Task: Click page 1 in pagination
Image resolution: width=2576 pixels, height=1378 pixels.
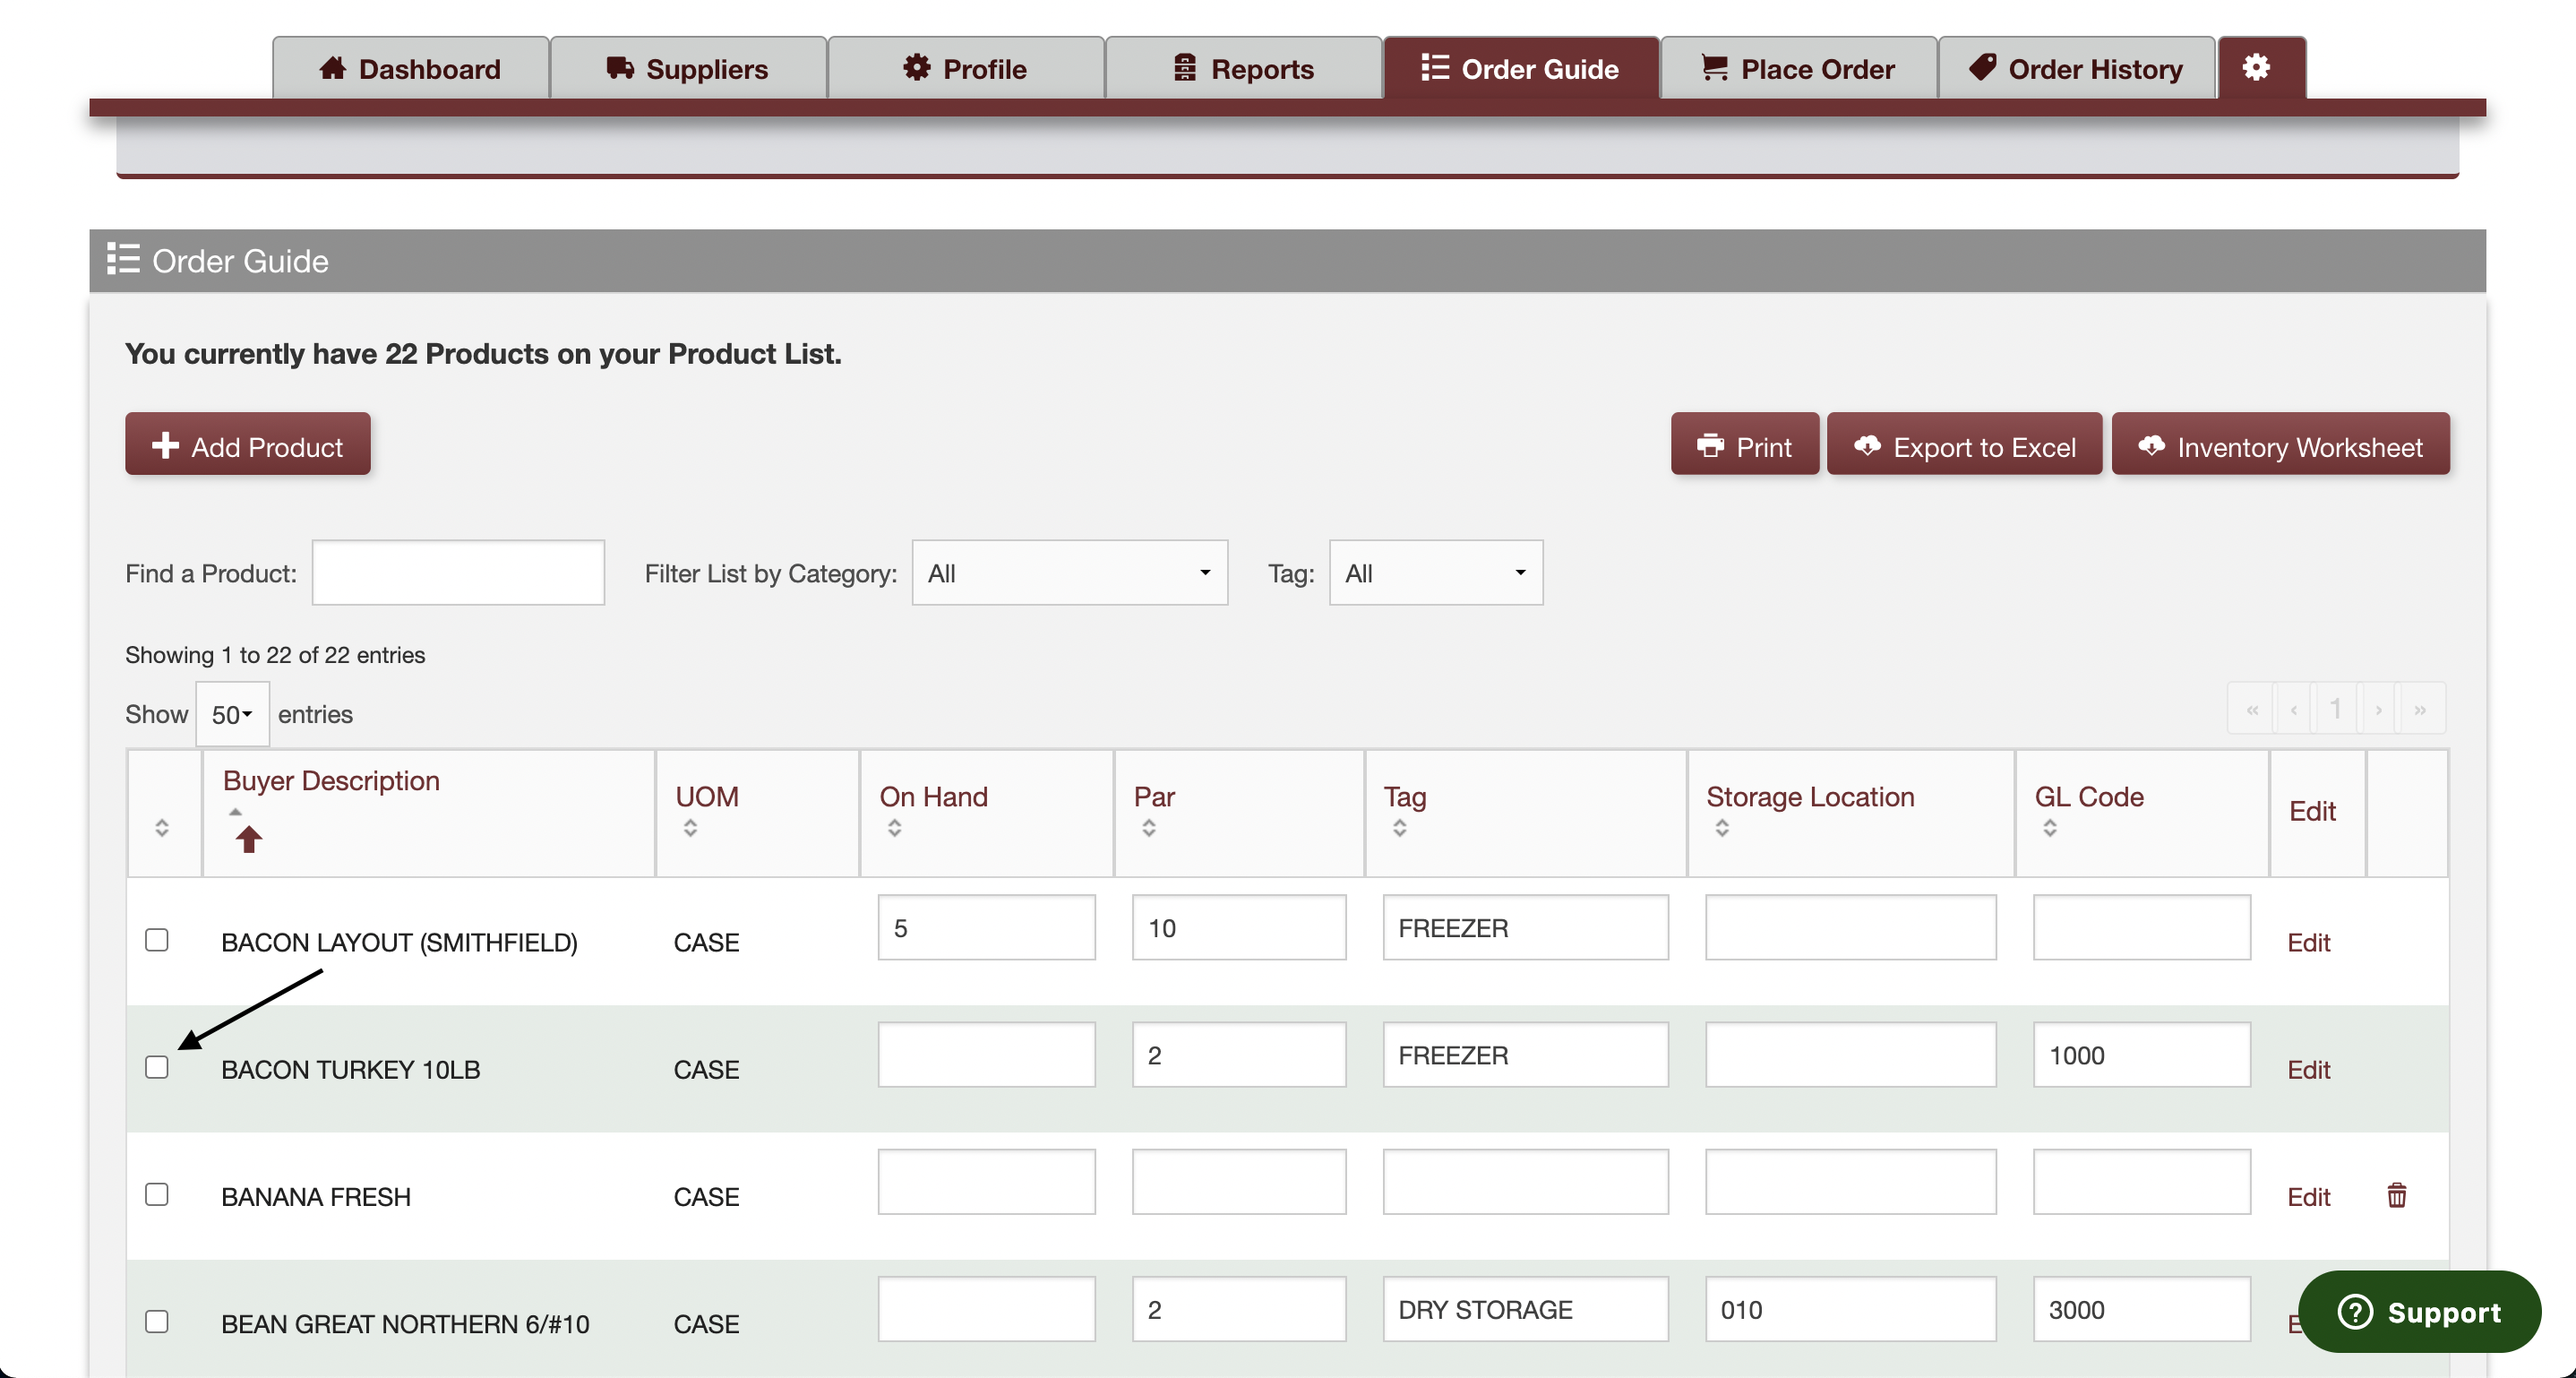Action: click(x=2335, y=709)
